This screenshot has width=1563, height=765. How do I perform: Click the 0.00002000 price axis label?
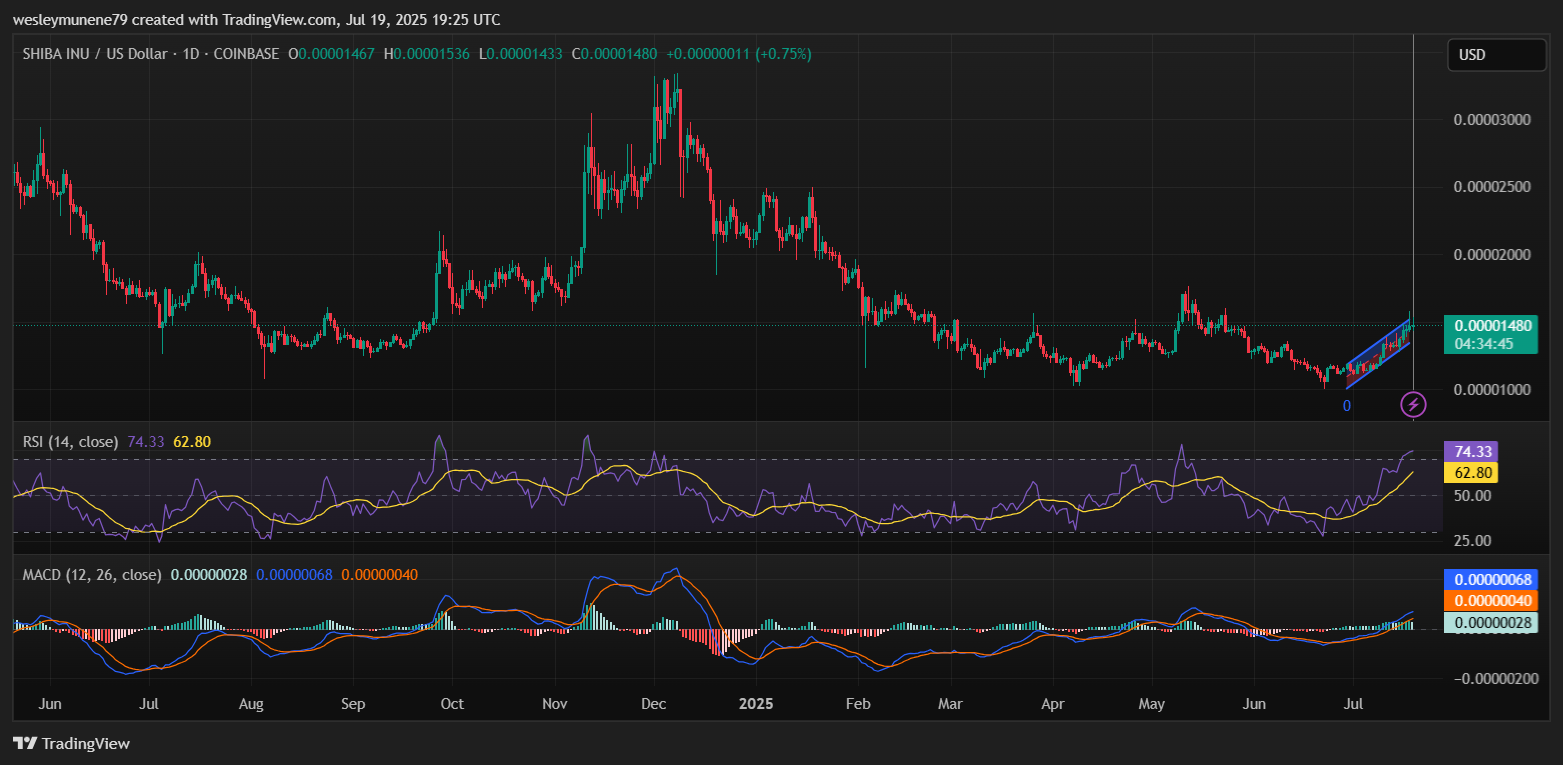1492,255
